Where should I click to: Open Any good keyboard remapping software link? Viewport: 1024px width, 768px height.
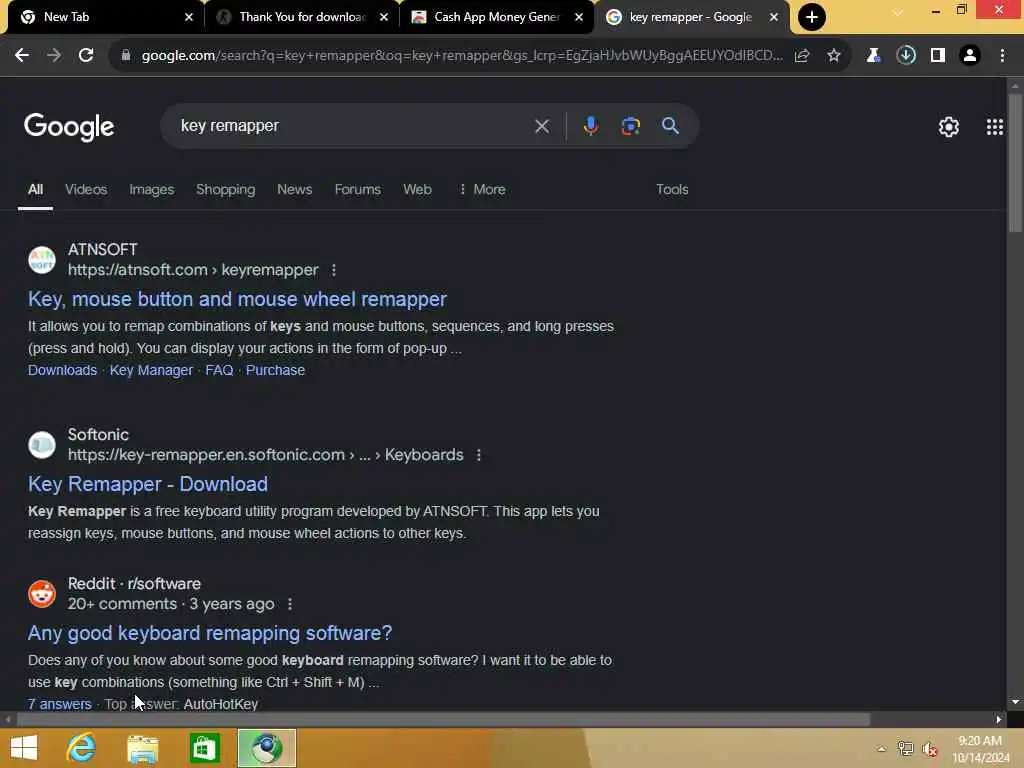(210, 633)
